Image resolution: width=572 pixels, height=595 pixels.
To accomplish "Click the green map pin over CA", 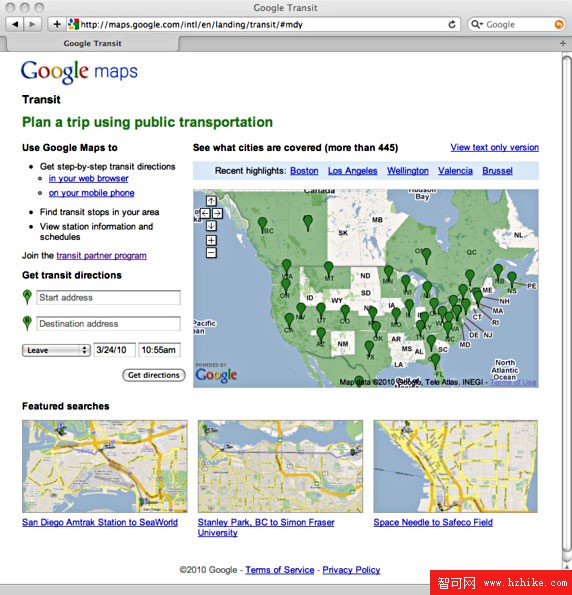I will [289, 320].
